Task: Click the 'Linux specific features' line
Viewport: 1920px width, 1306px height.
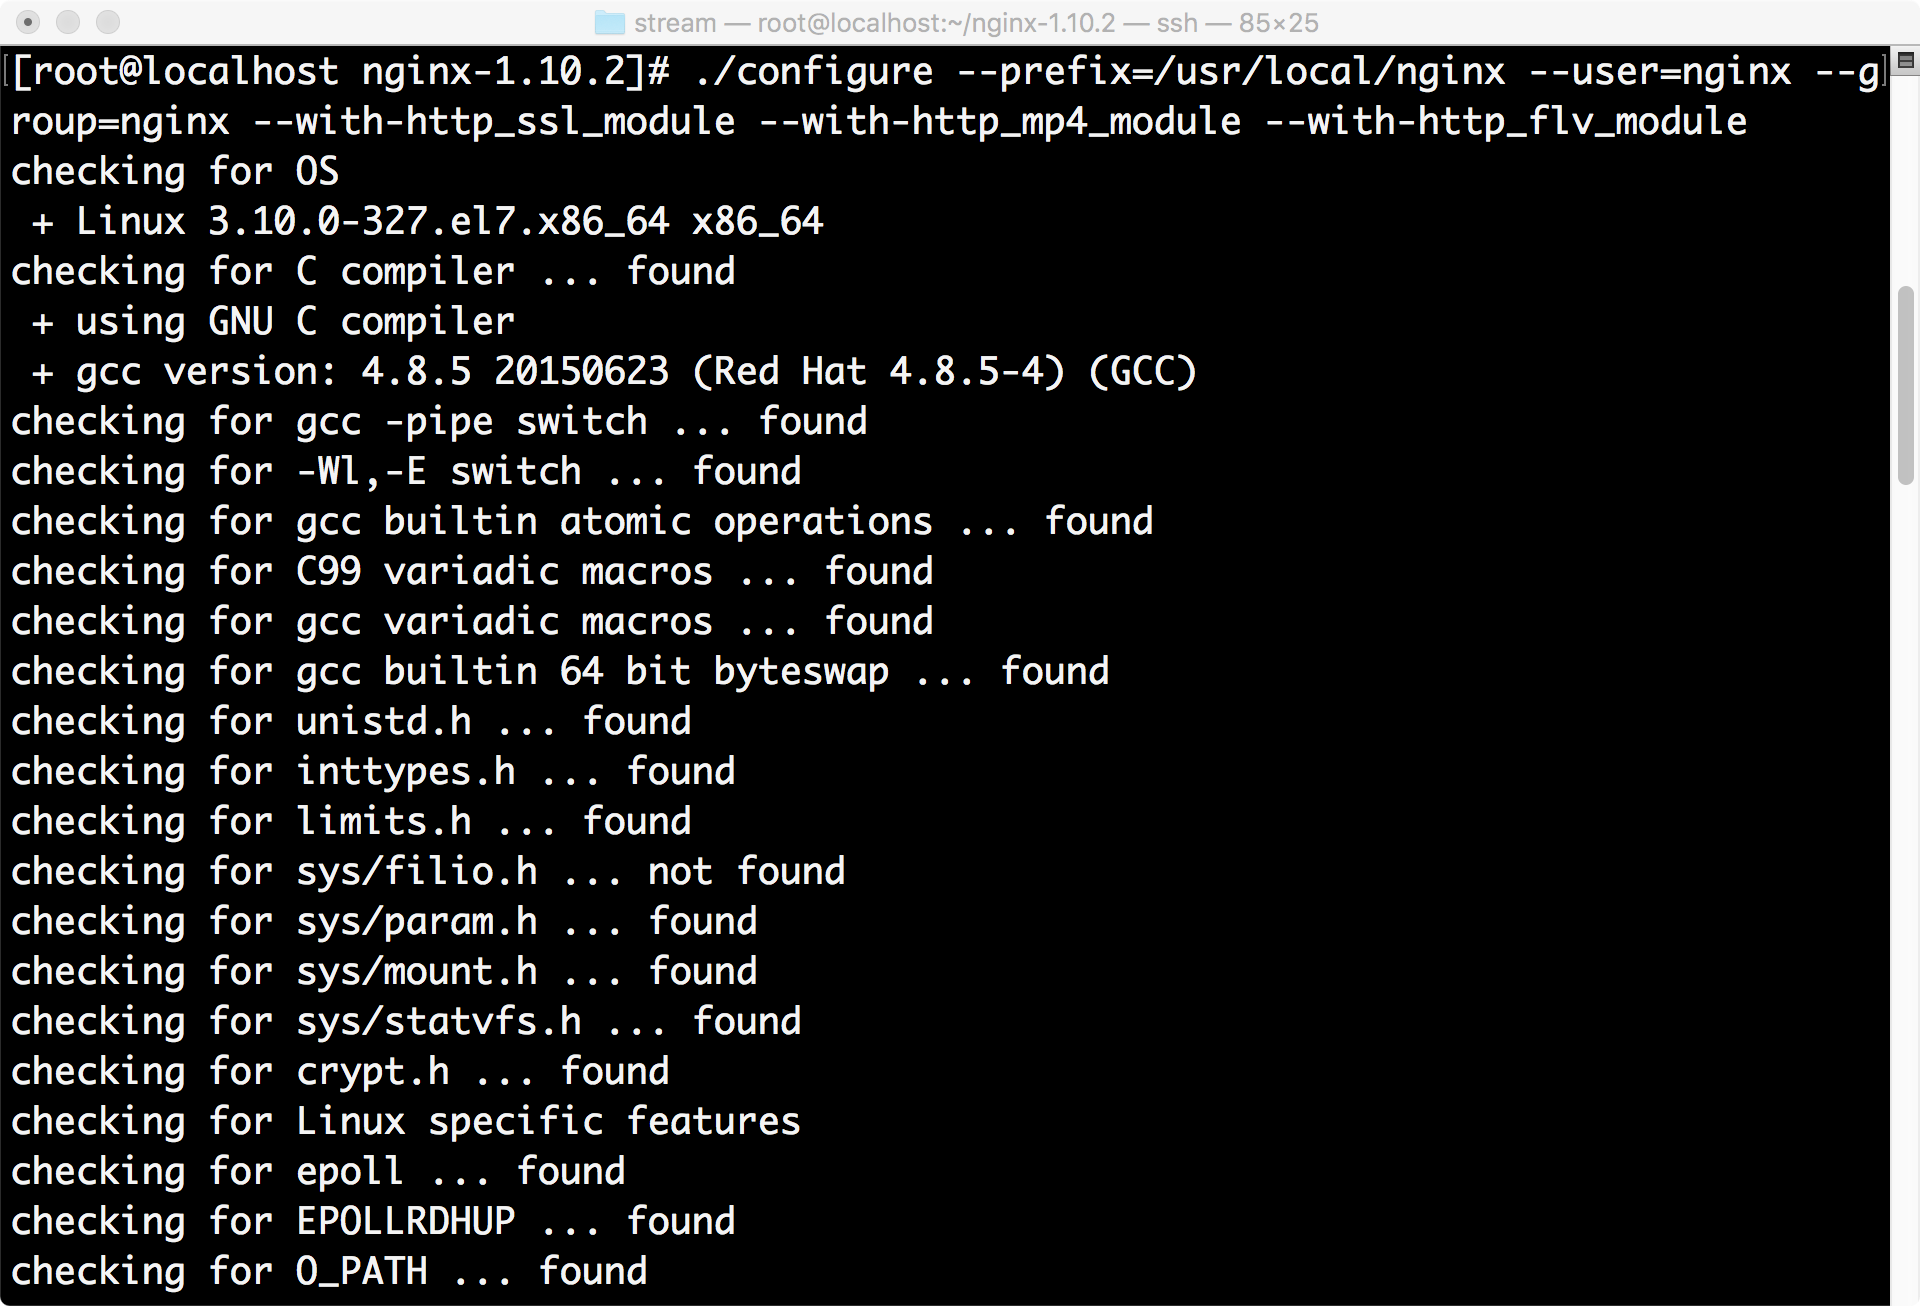Action: (x=405, y=1122)
